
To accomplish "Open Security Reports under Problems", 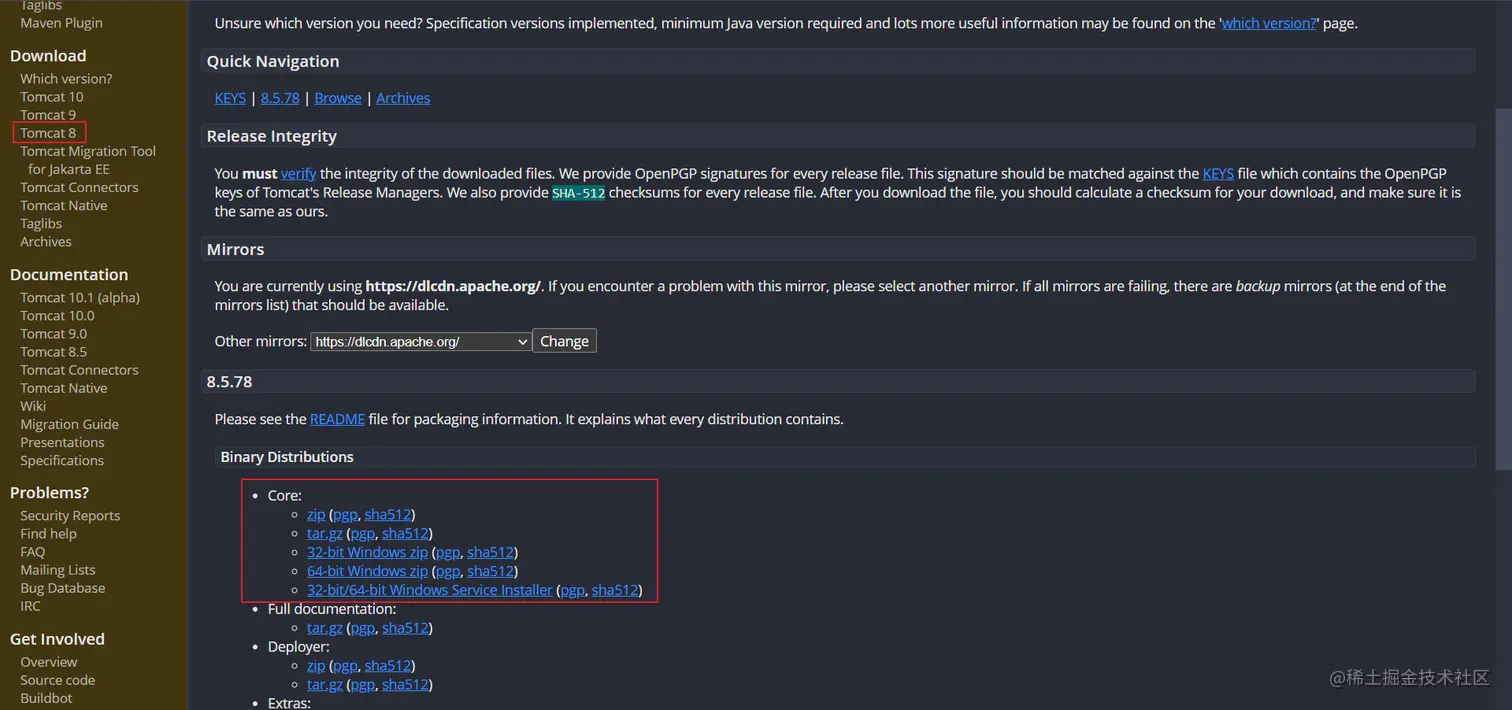I will coord(70,516).
